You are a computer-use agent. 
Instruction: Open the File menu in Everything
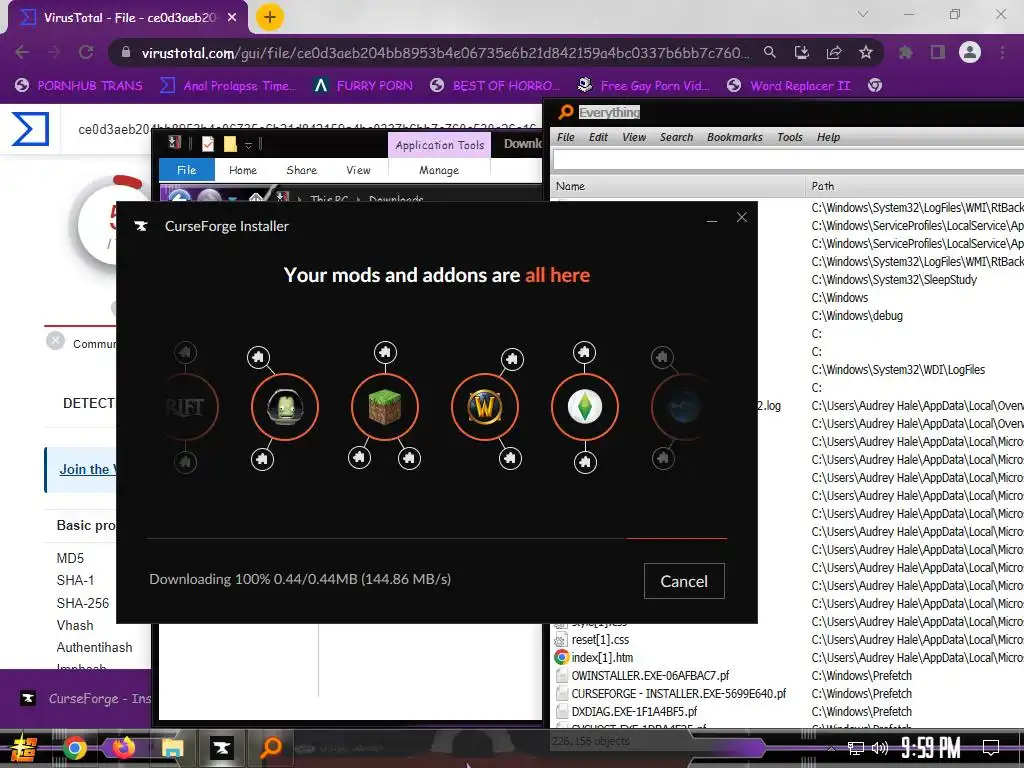pyautogui.click(x=566, y=137)
